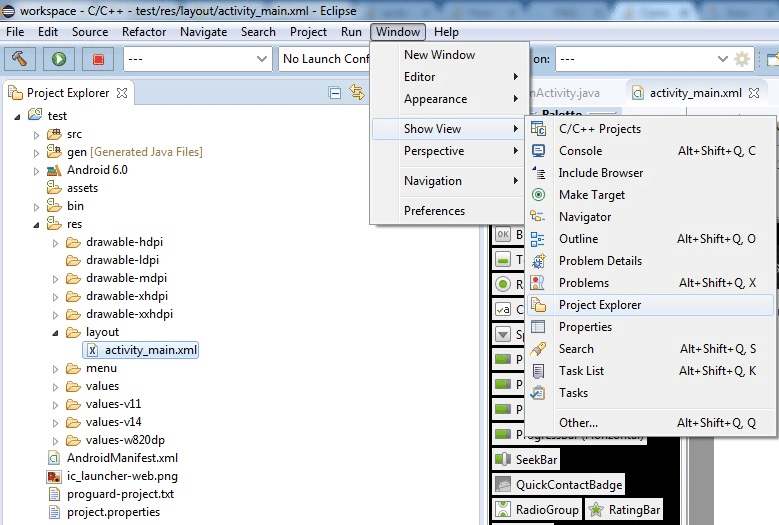Viewport: 779px width, 525px height.
Task: Click Collapse All icon in Project Explorer
Action: click(x=335, y=93)
